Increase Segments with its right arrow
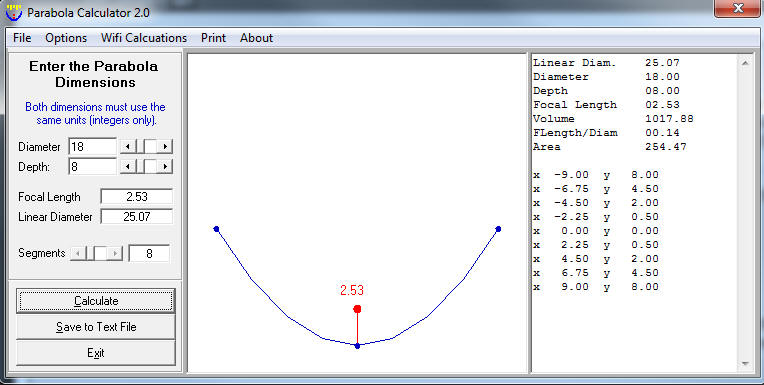Viewport: 764px width, 385px height. click(x=115, y=253)
